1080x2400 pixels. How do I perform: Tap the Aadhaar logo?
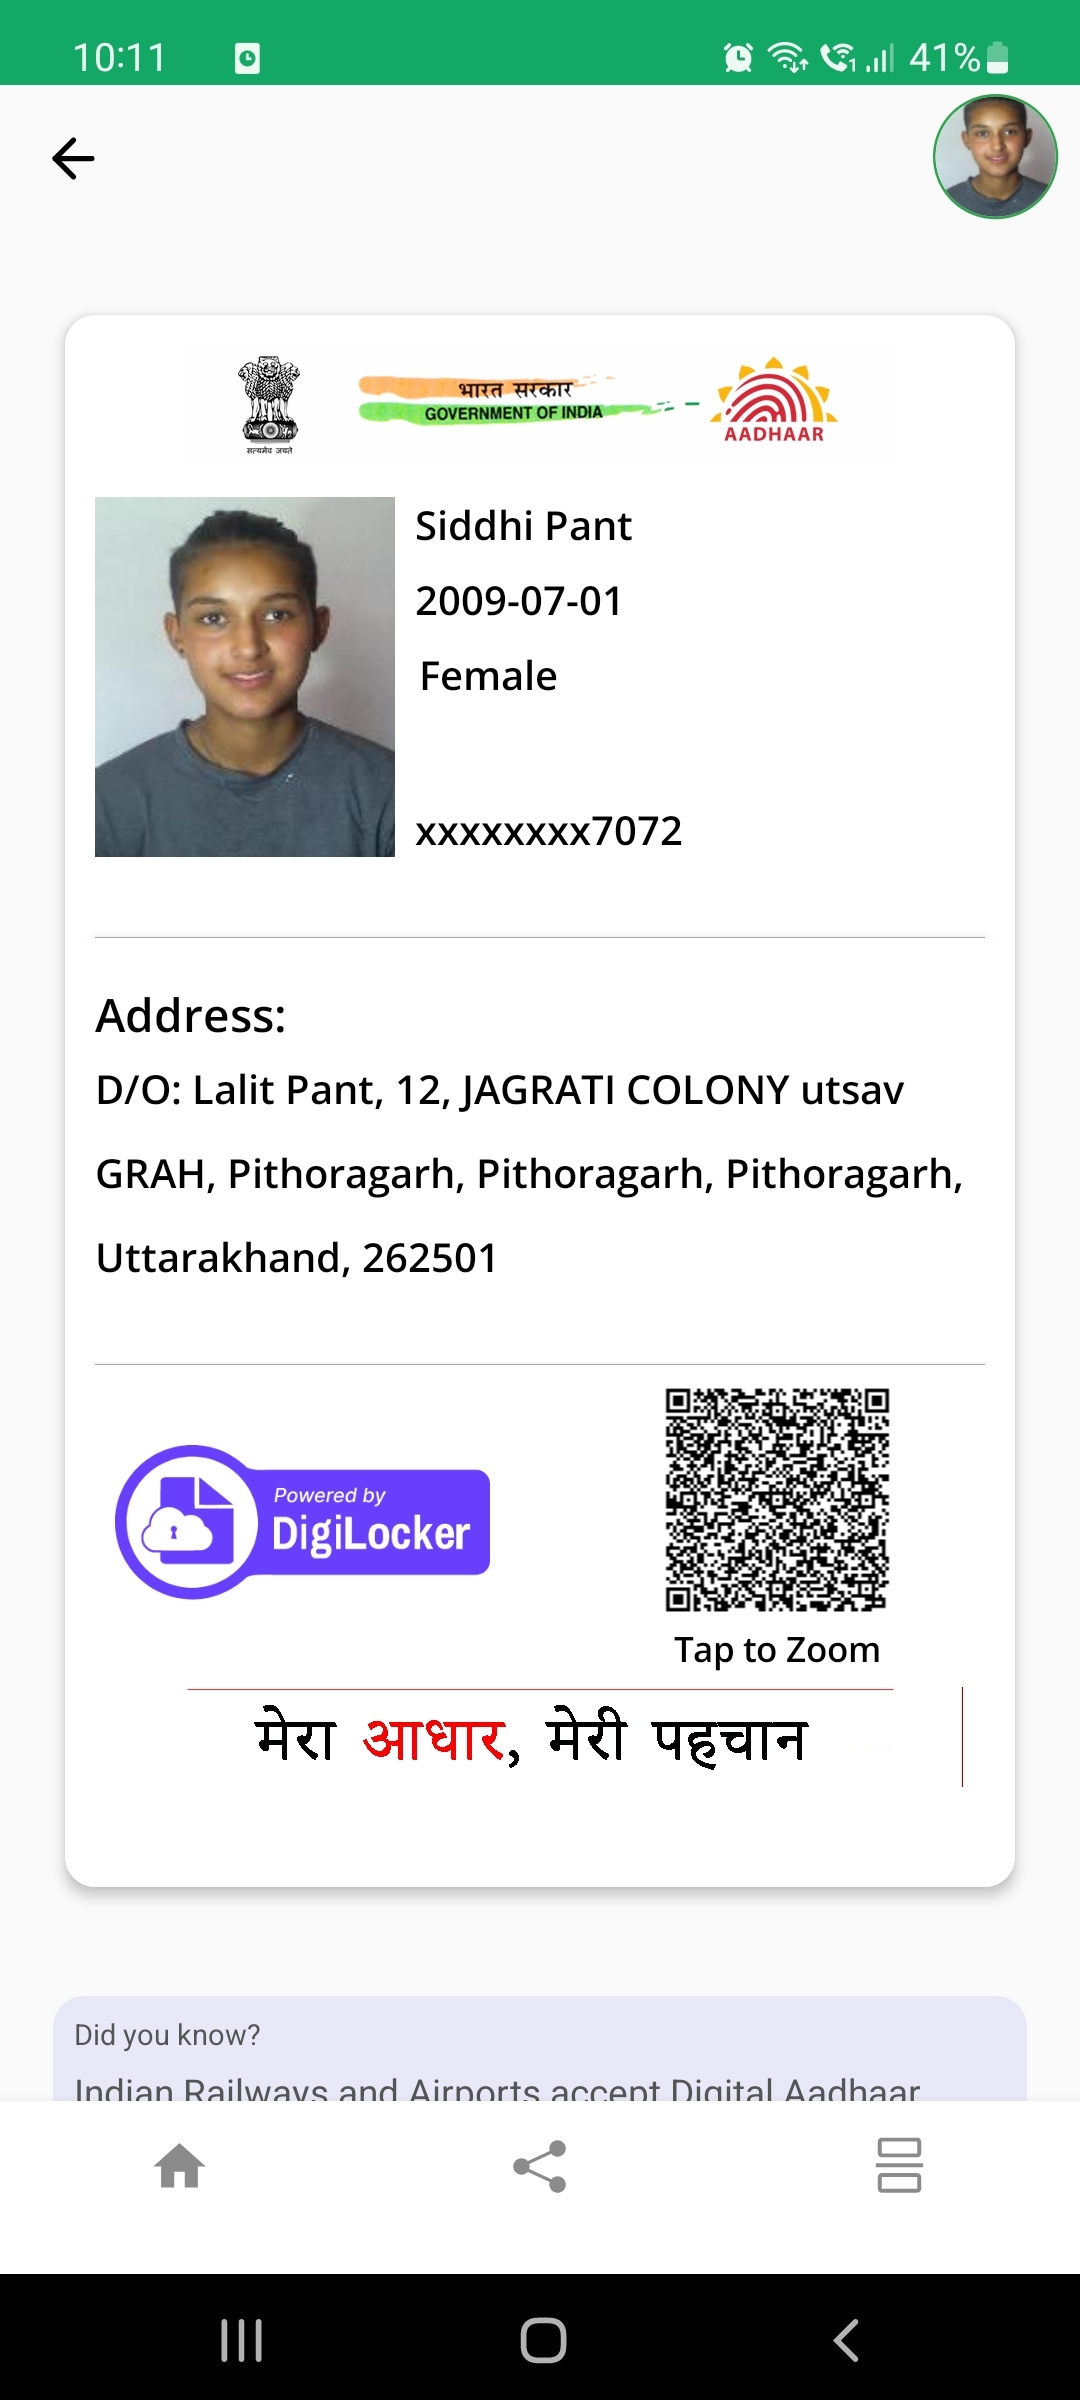click(x=774, y=400)
